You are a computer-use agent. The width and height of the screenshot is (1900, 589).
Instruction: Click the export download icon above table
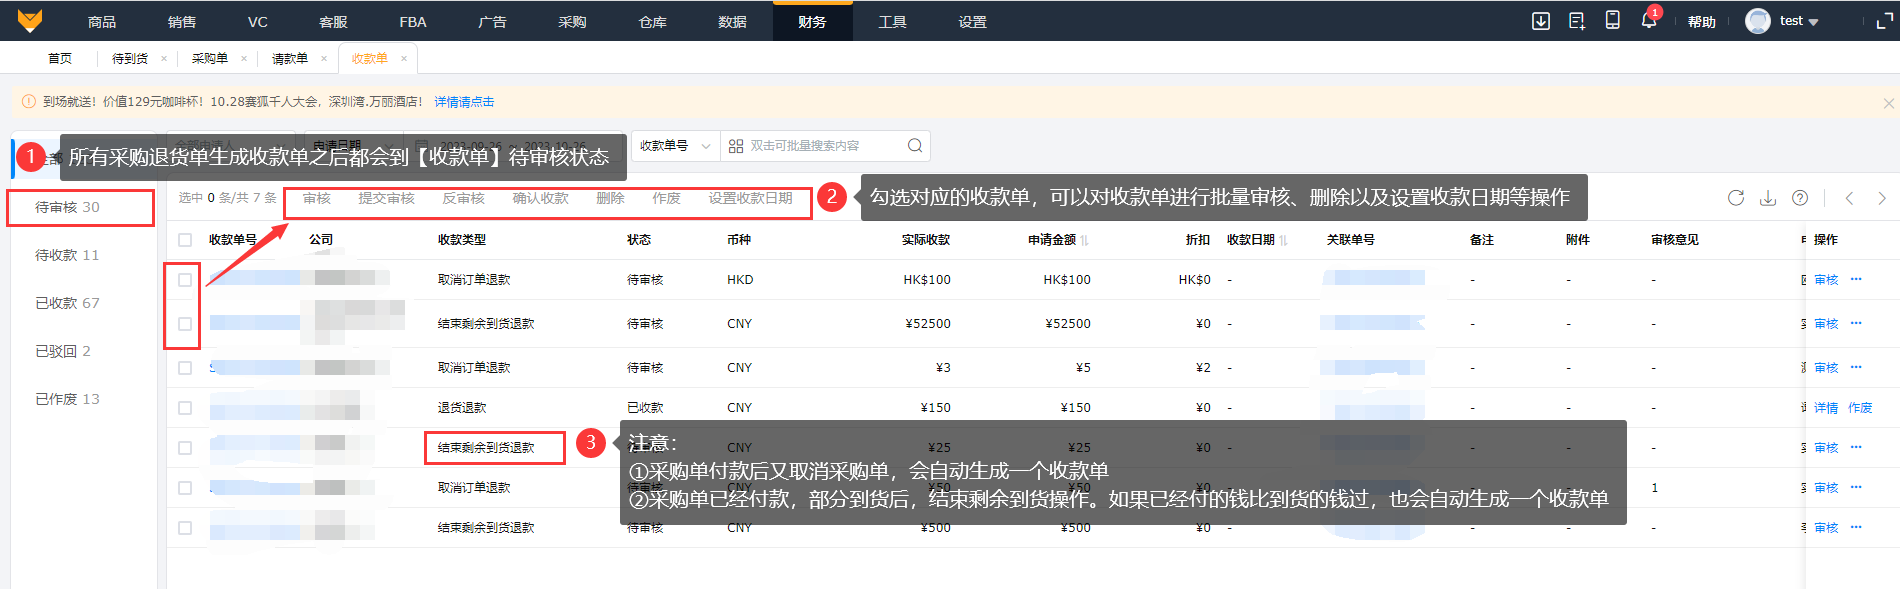pos(1768,198)
